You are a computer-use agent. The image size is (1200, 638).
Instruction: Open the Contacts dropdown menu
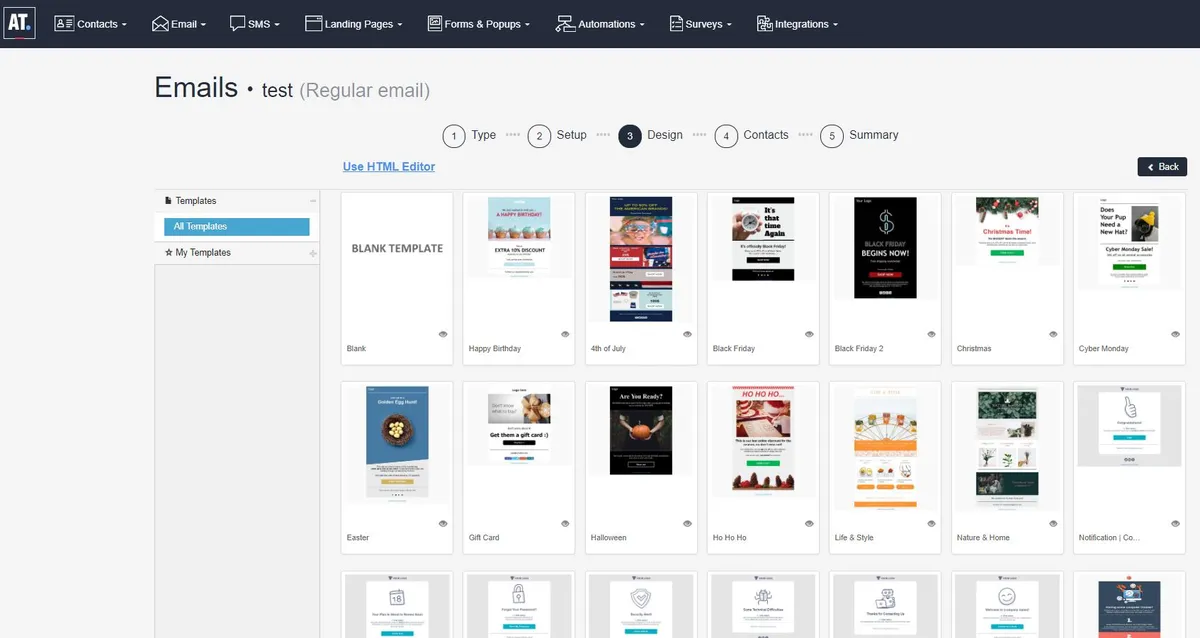click(91, 24)
